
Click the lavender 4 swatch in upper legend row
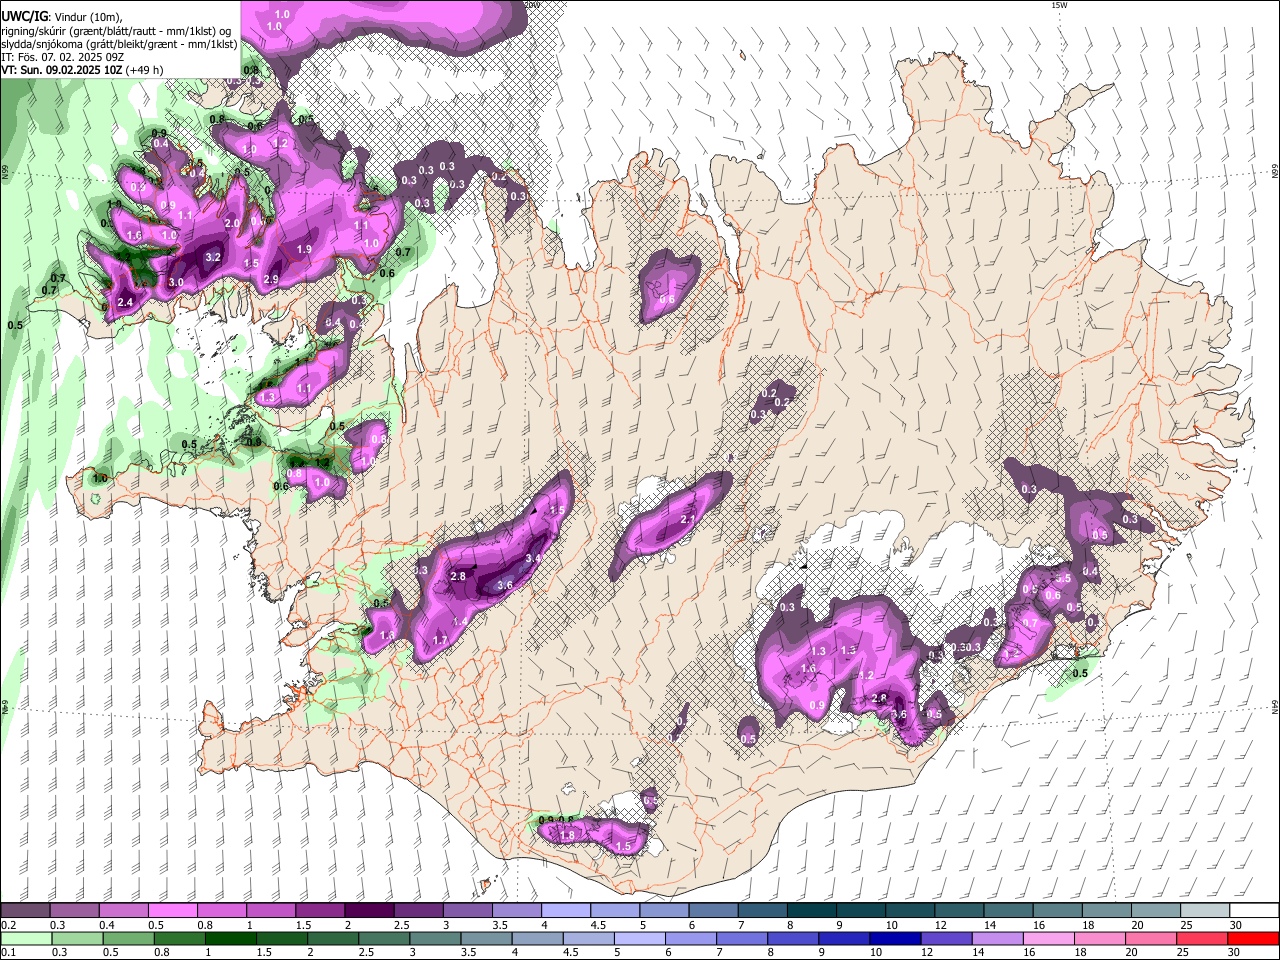tap(565, 911)
